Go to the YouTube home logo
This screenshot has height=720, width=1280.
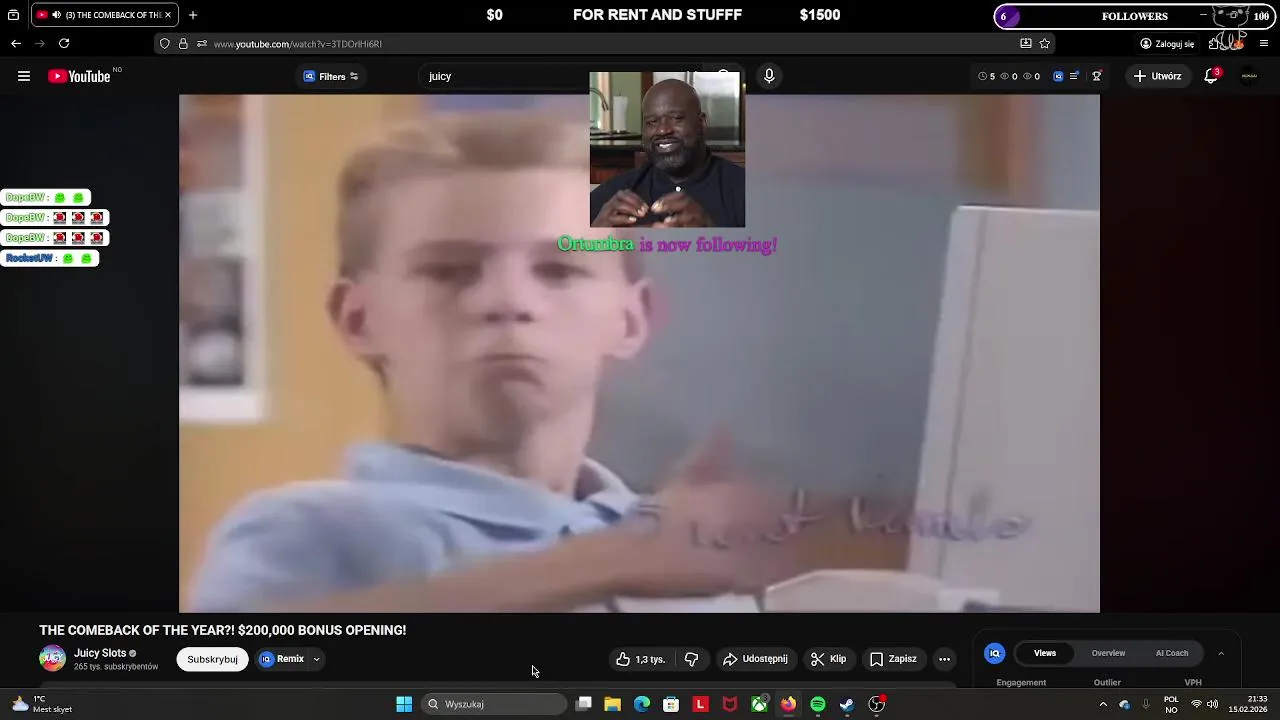[79, 76]
